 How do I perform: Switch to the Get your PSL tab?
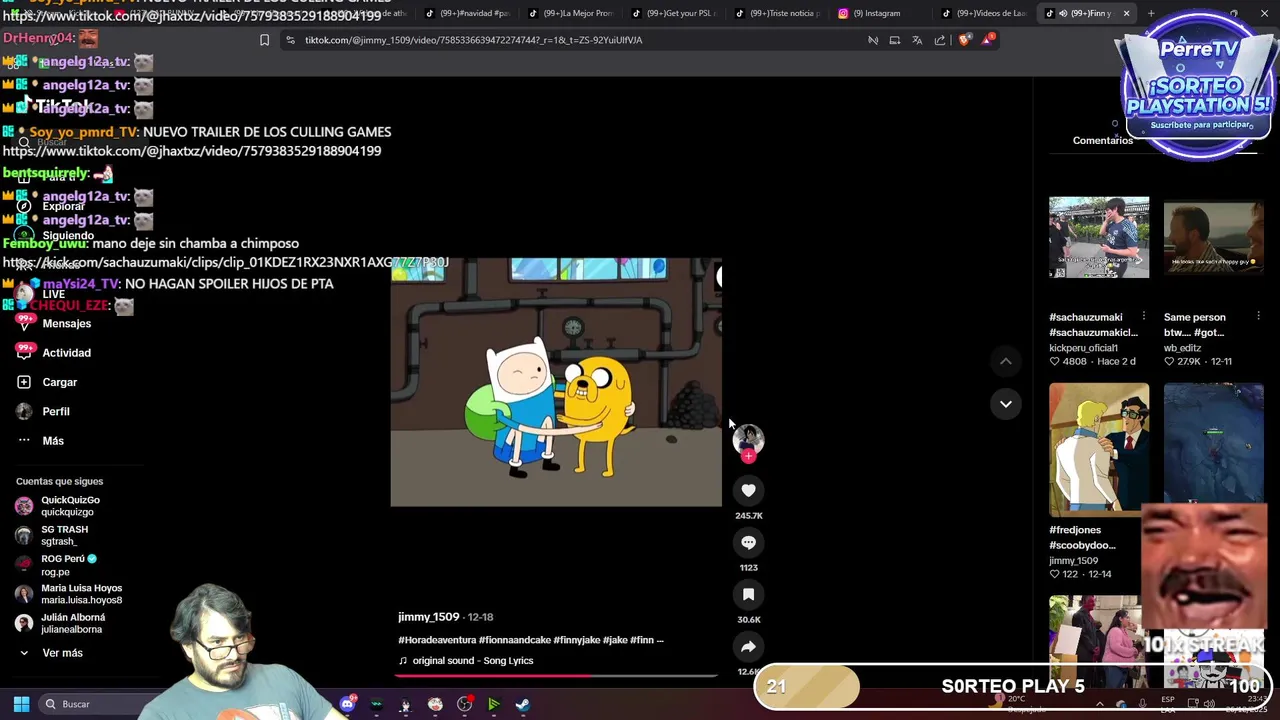[674, 13]
